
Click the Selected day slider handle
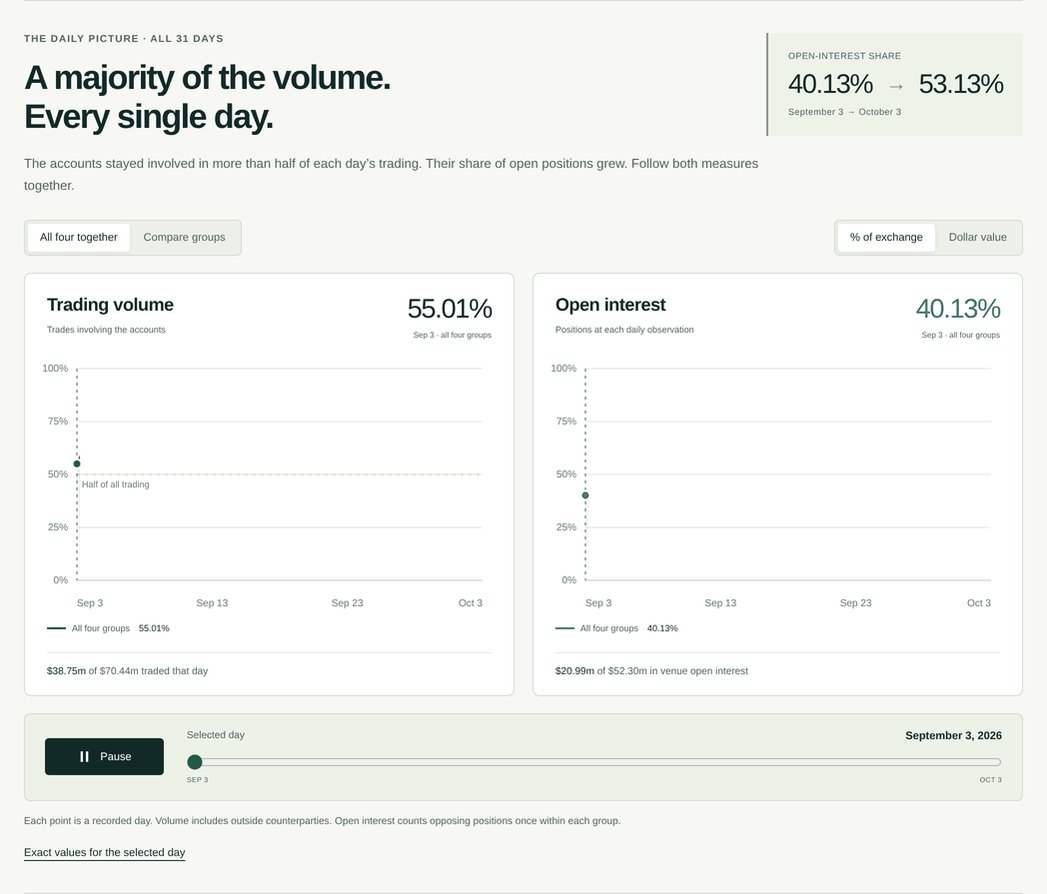pos(195,762)
